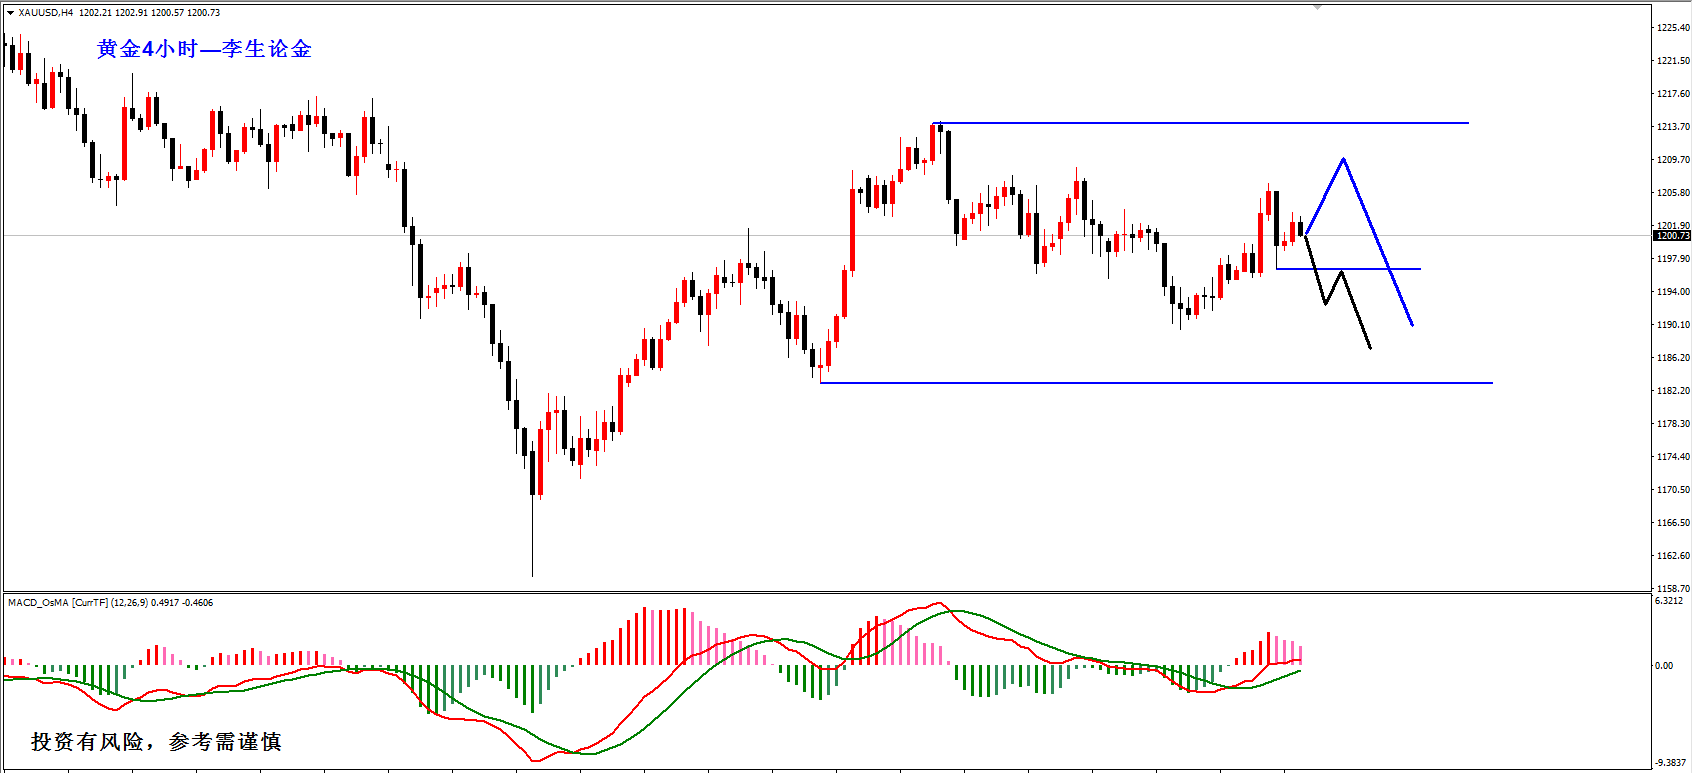The height and width of the screenshot is (773, 1693).
Task: Click the -9.3837 MACD scale label
Action: (1671, 763)
